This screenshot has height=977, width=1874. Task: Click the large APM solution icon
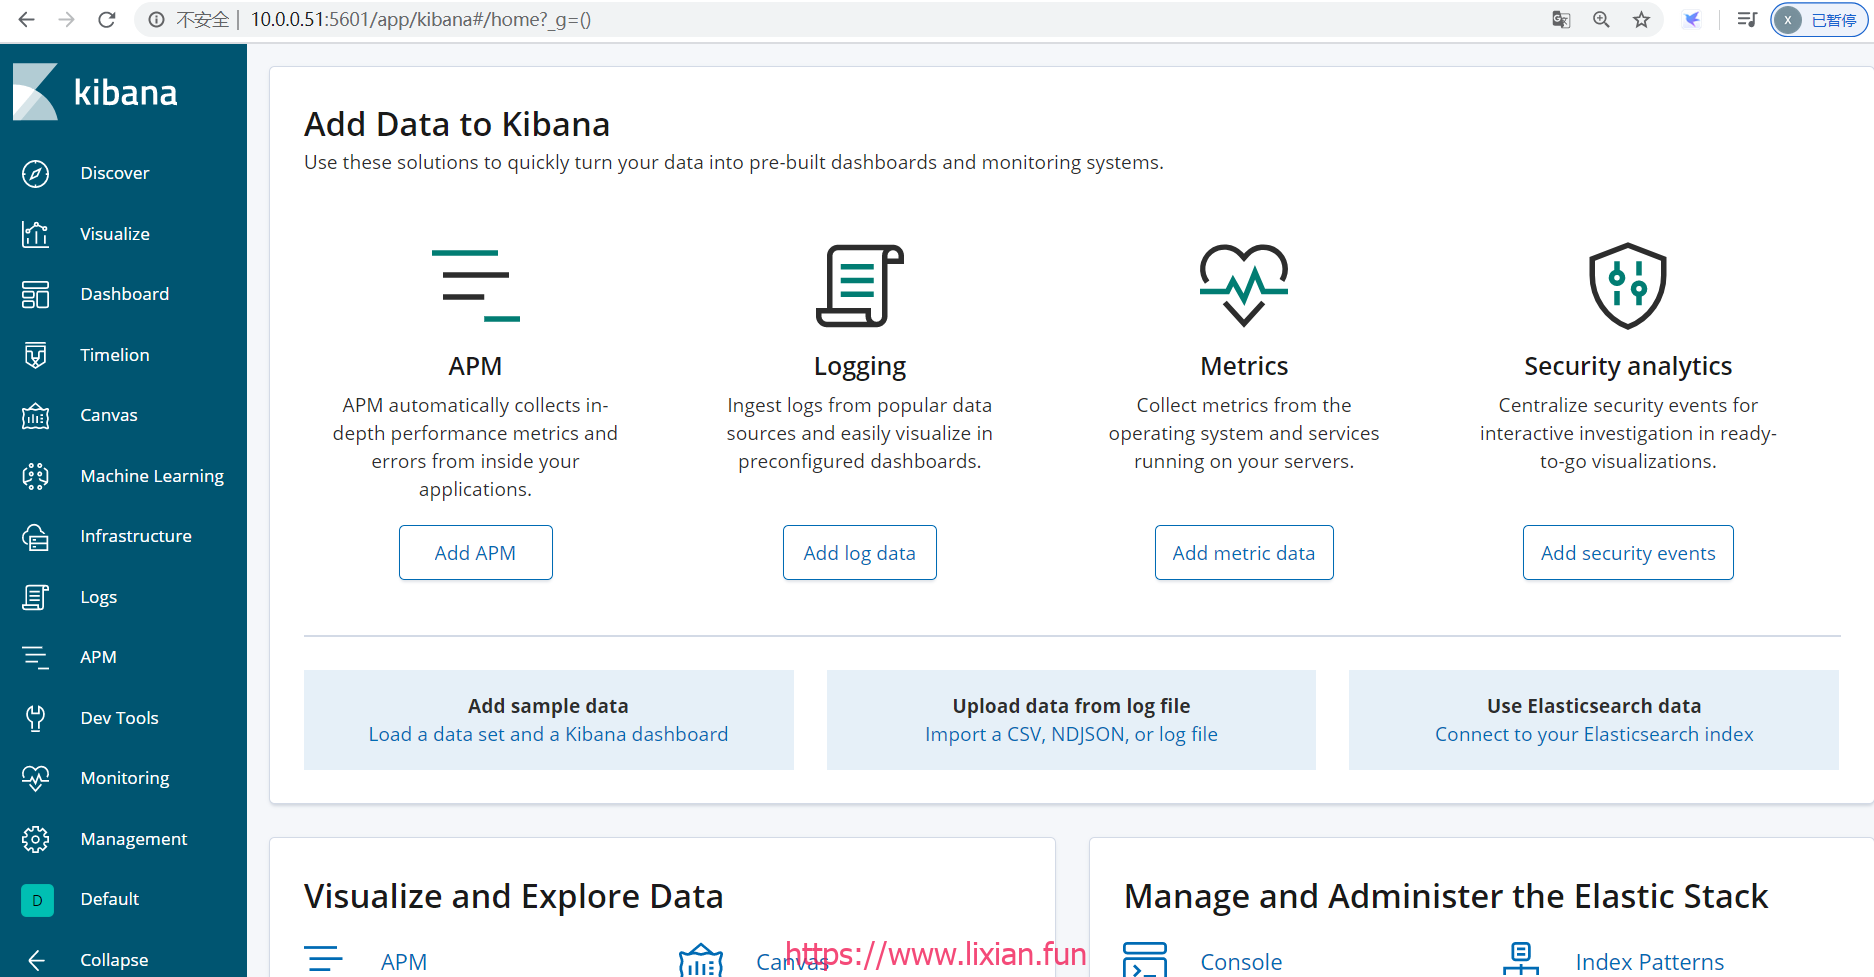click(x=475, y=286)
